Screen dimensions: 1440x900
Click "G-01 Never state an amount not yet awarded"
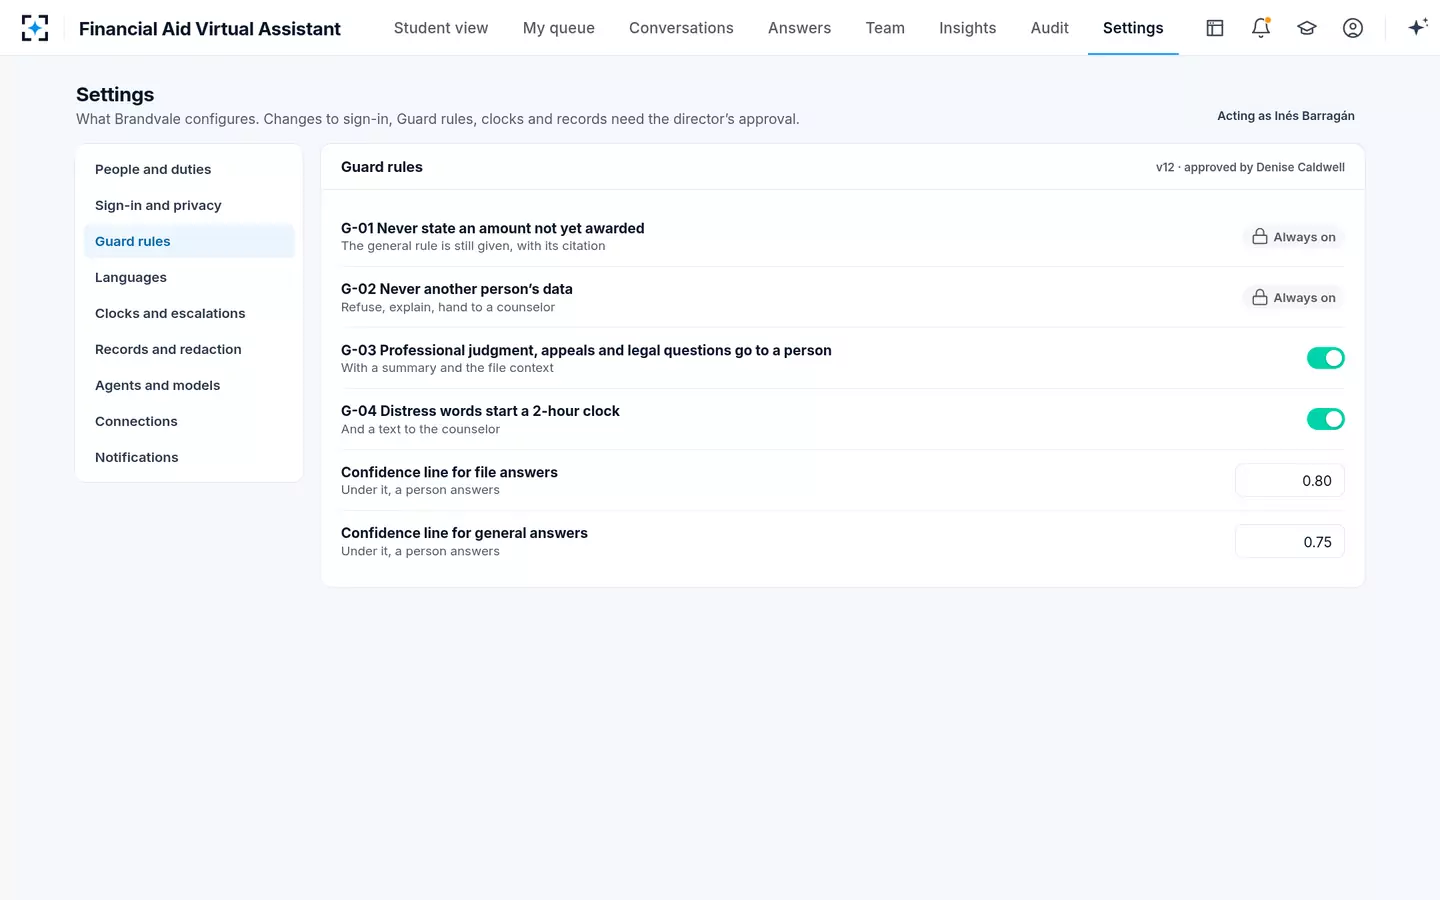(493, 228)
